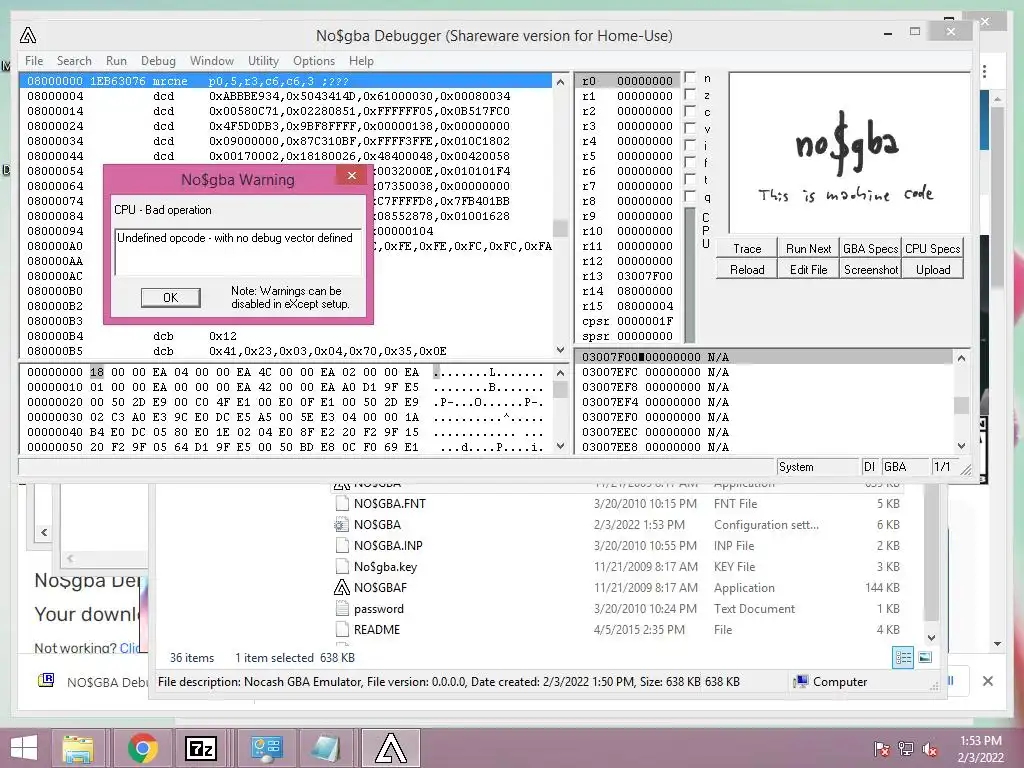1024x768 pixels.
Task: Toggle the c flag checkbox
Action: pyautogui.click(x=690, y=112)
